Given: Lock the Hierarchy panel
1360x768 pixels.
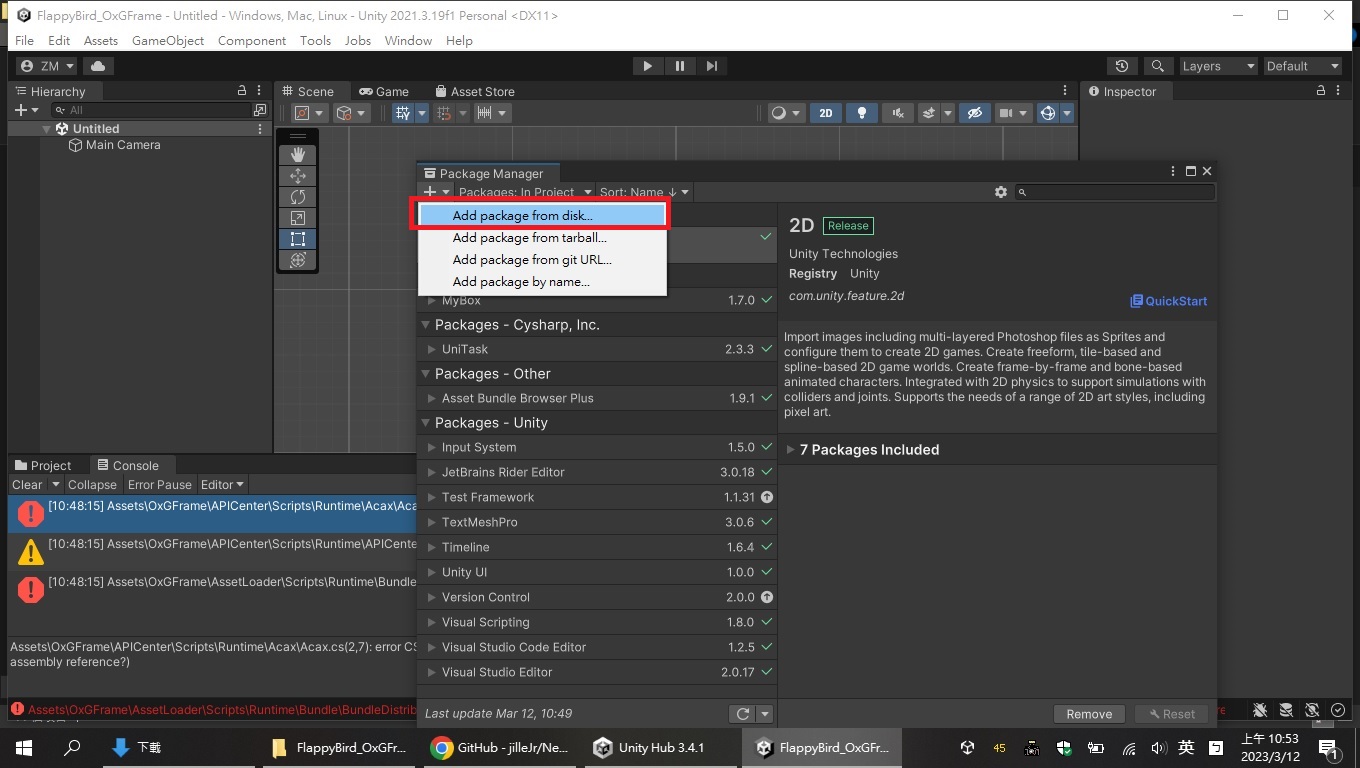Looking at the screenshot, I should [x=241, y=90].
